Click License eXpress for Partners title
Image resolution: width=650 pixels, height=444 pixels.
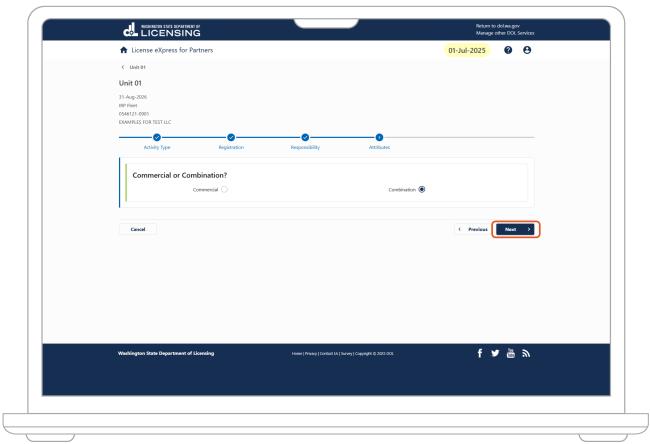[x=172, y=50]
